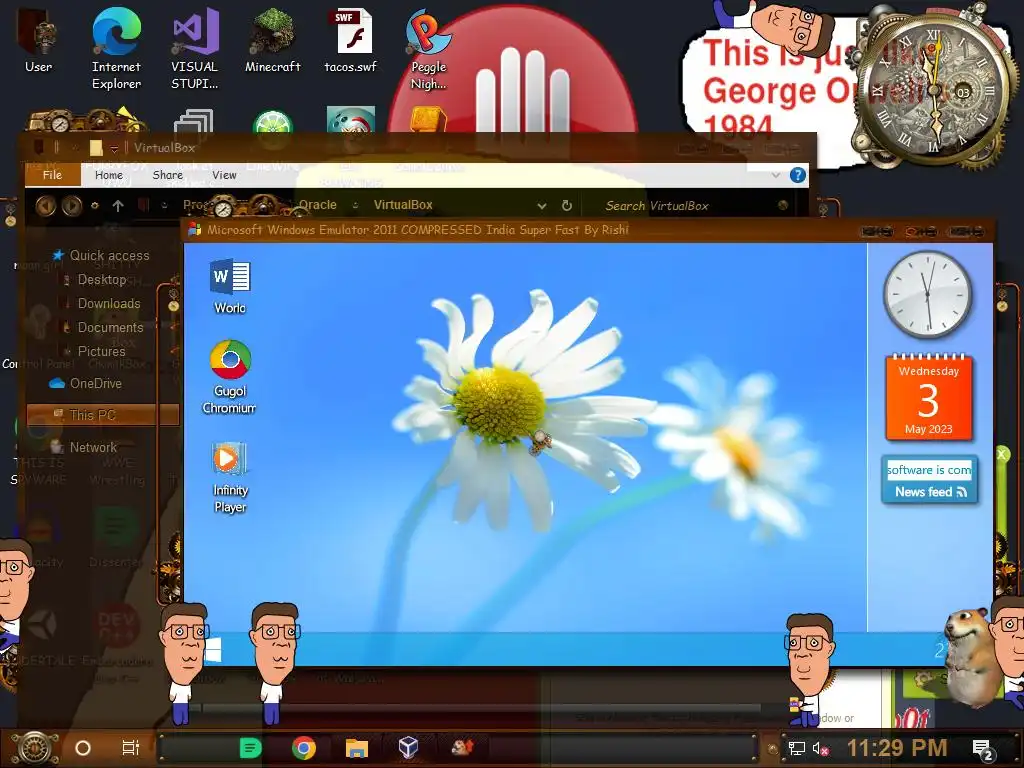
Task: Open the User desktop icon
Action: pyautogui.click(x=38, y=41)
